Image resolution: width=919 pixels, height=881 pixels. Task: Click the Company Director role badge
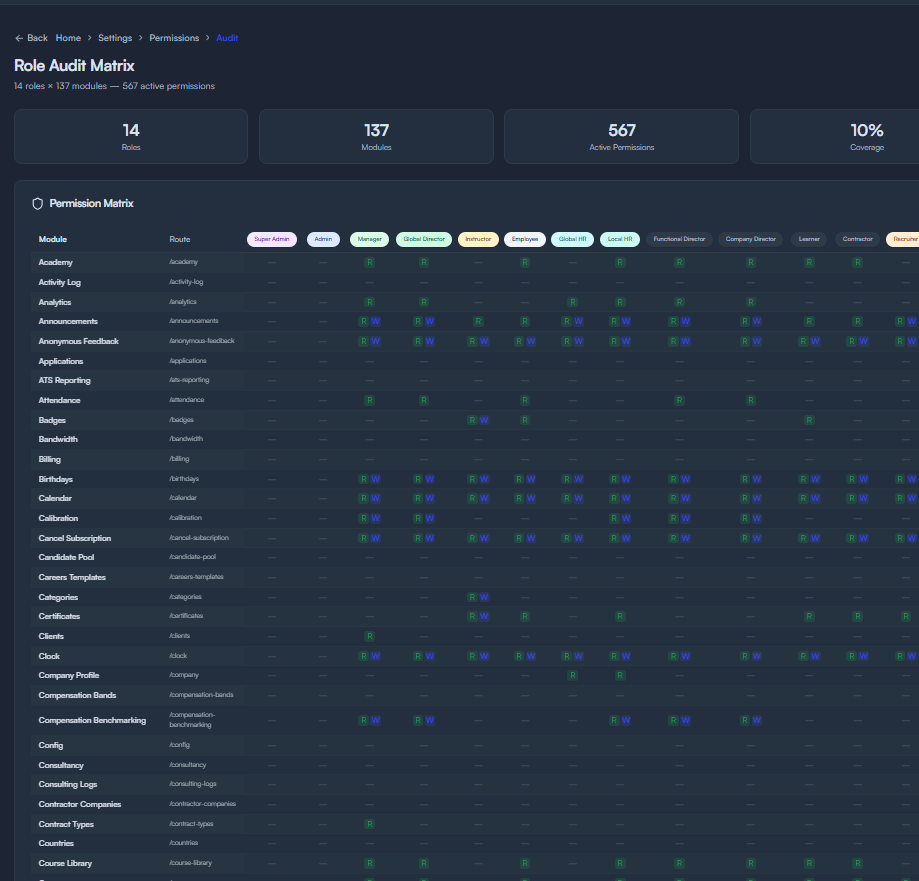click(x=750, y=239)
